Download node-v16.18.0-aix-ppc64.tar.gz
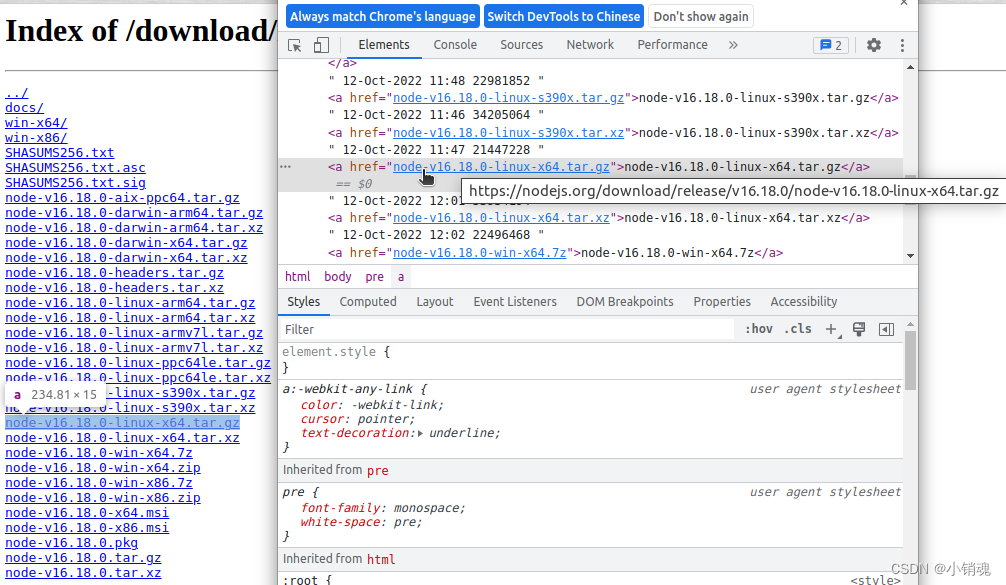Screen dimensions: 1006x585 122,198
